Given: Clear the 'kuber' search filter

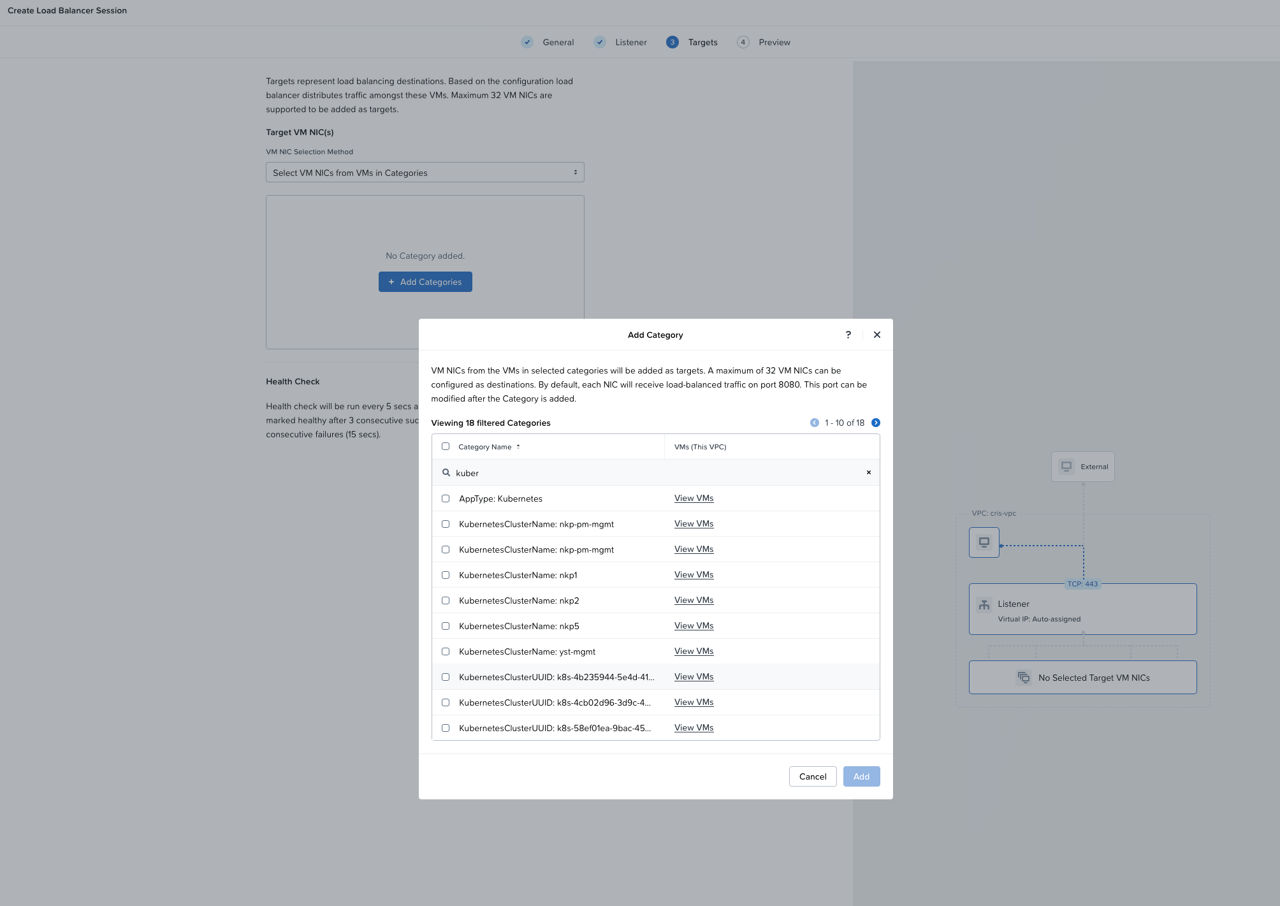Looking at the screenshot, I should (x=868, y=473).
